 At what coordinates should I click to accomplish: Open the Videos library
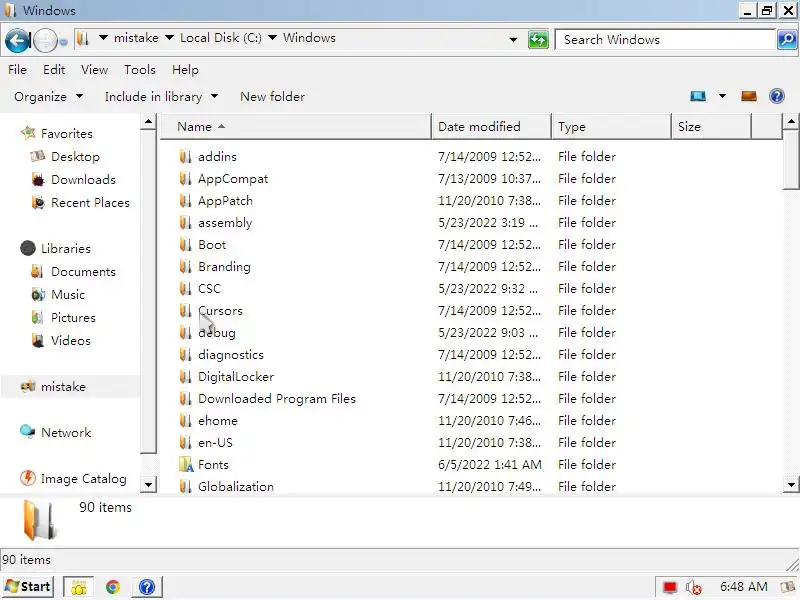tap(70, 340)
